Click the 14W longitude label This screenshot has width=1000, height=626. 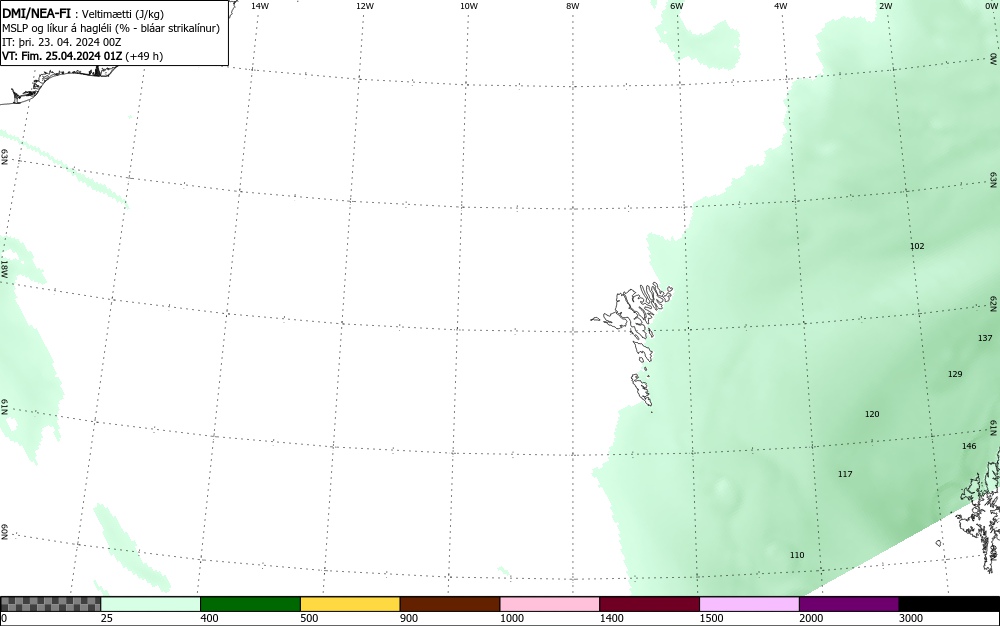coord(260,6)
